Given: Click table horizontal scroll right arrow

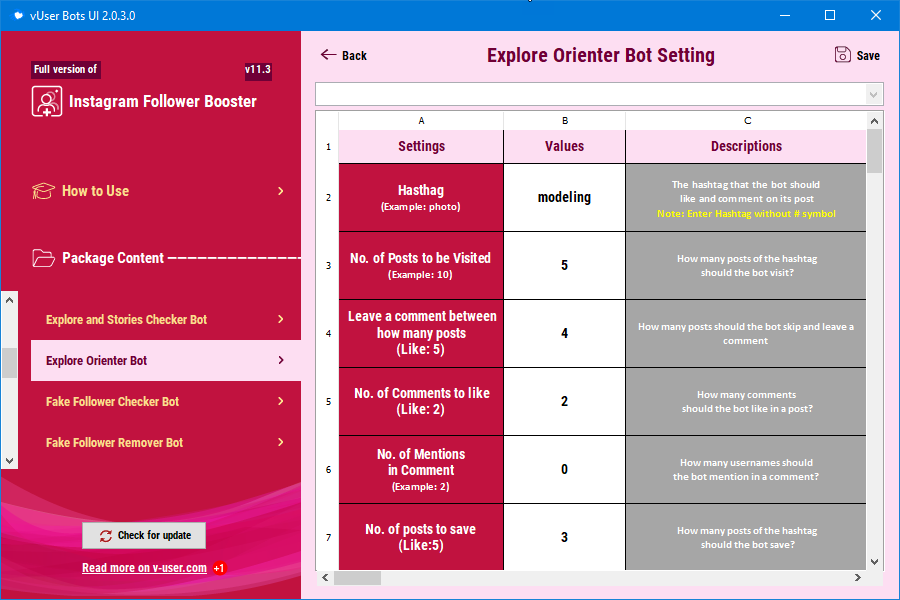Looking at the screenshot, I should coord(858,578).
